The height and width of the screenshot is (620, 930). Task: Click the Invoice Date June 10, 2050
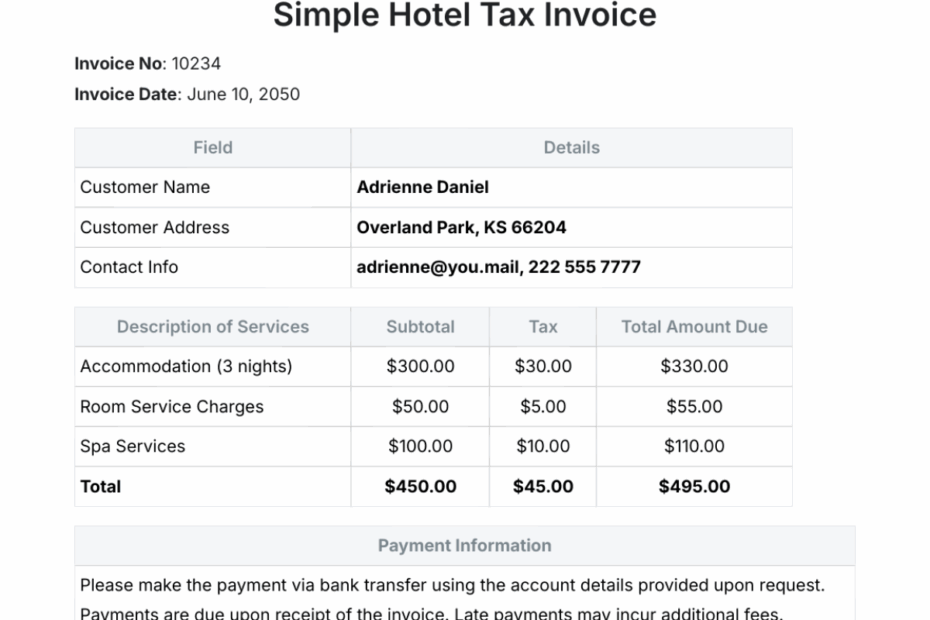(x=186, y=94)
